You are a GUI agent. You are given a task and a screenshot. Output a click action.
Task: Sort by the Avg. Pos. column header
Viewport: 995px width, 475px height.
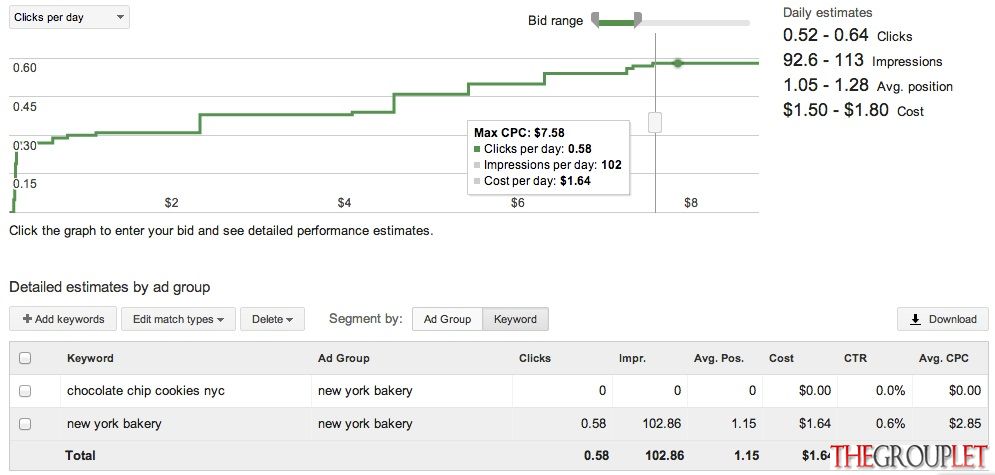(x=719, y=358)
